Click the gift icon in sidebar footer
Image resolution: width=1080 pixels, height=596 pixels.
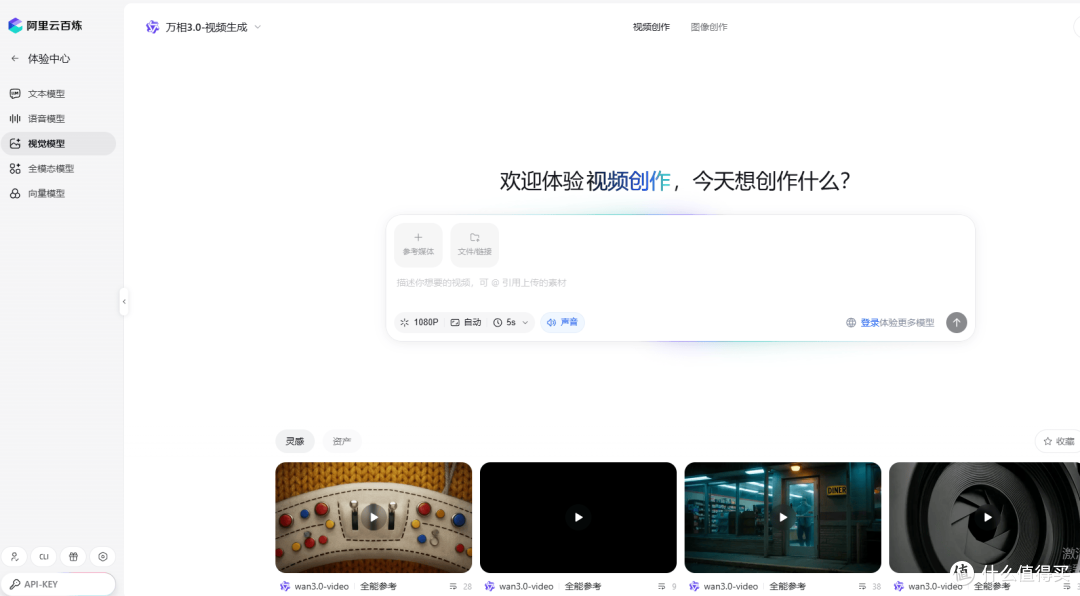[73, 557]
